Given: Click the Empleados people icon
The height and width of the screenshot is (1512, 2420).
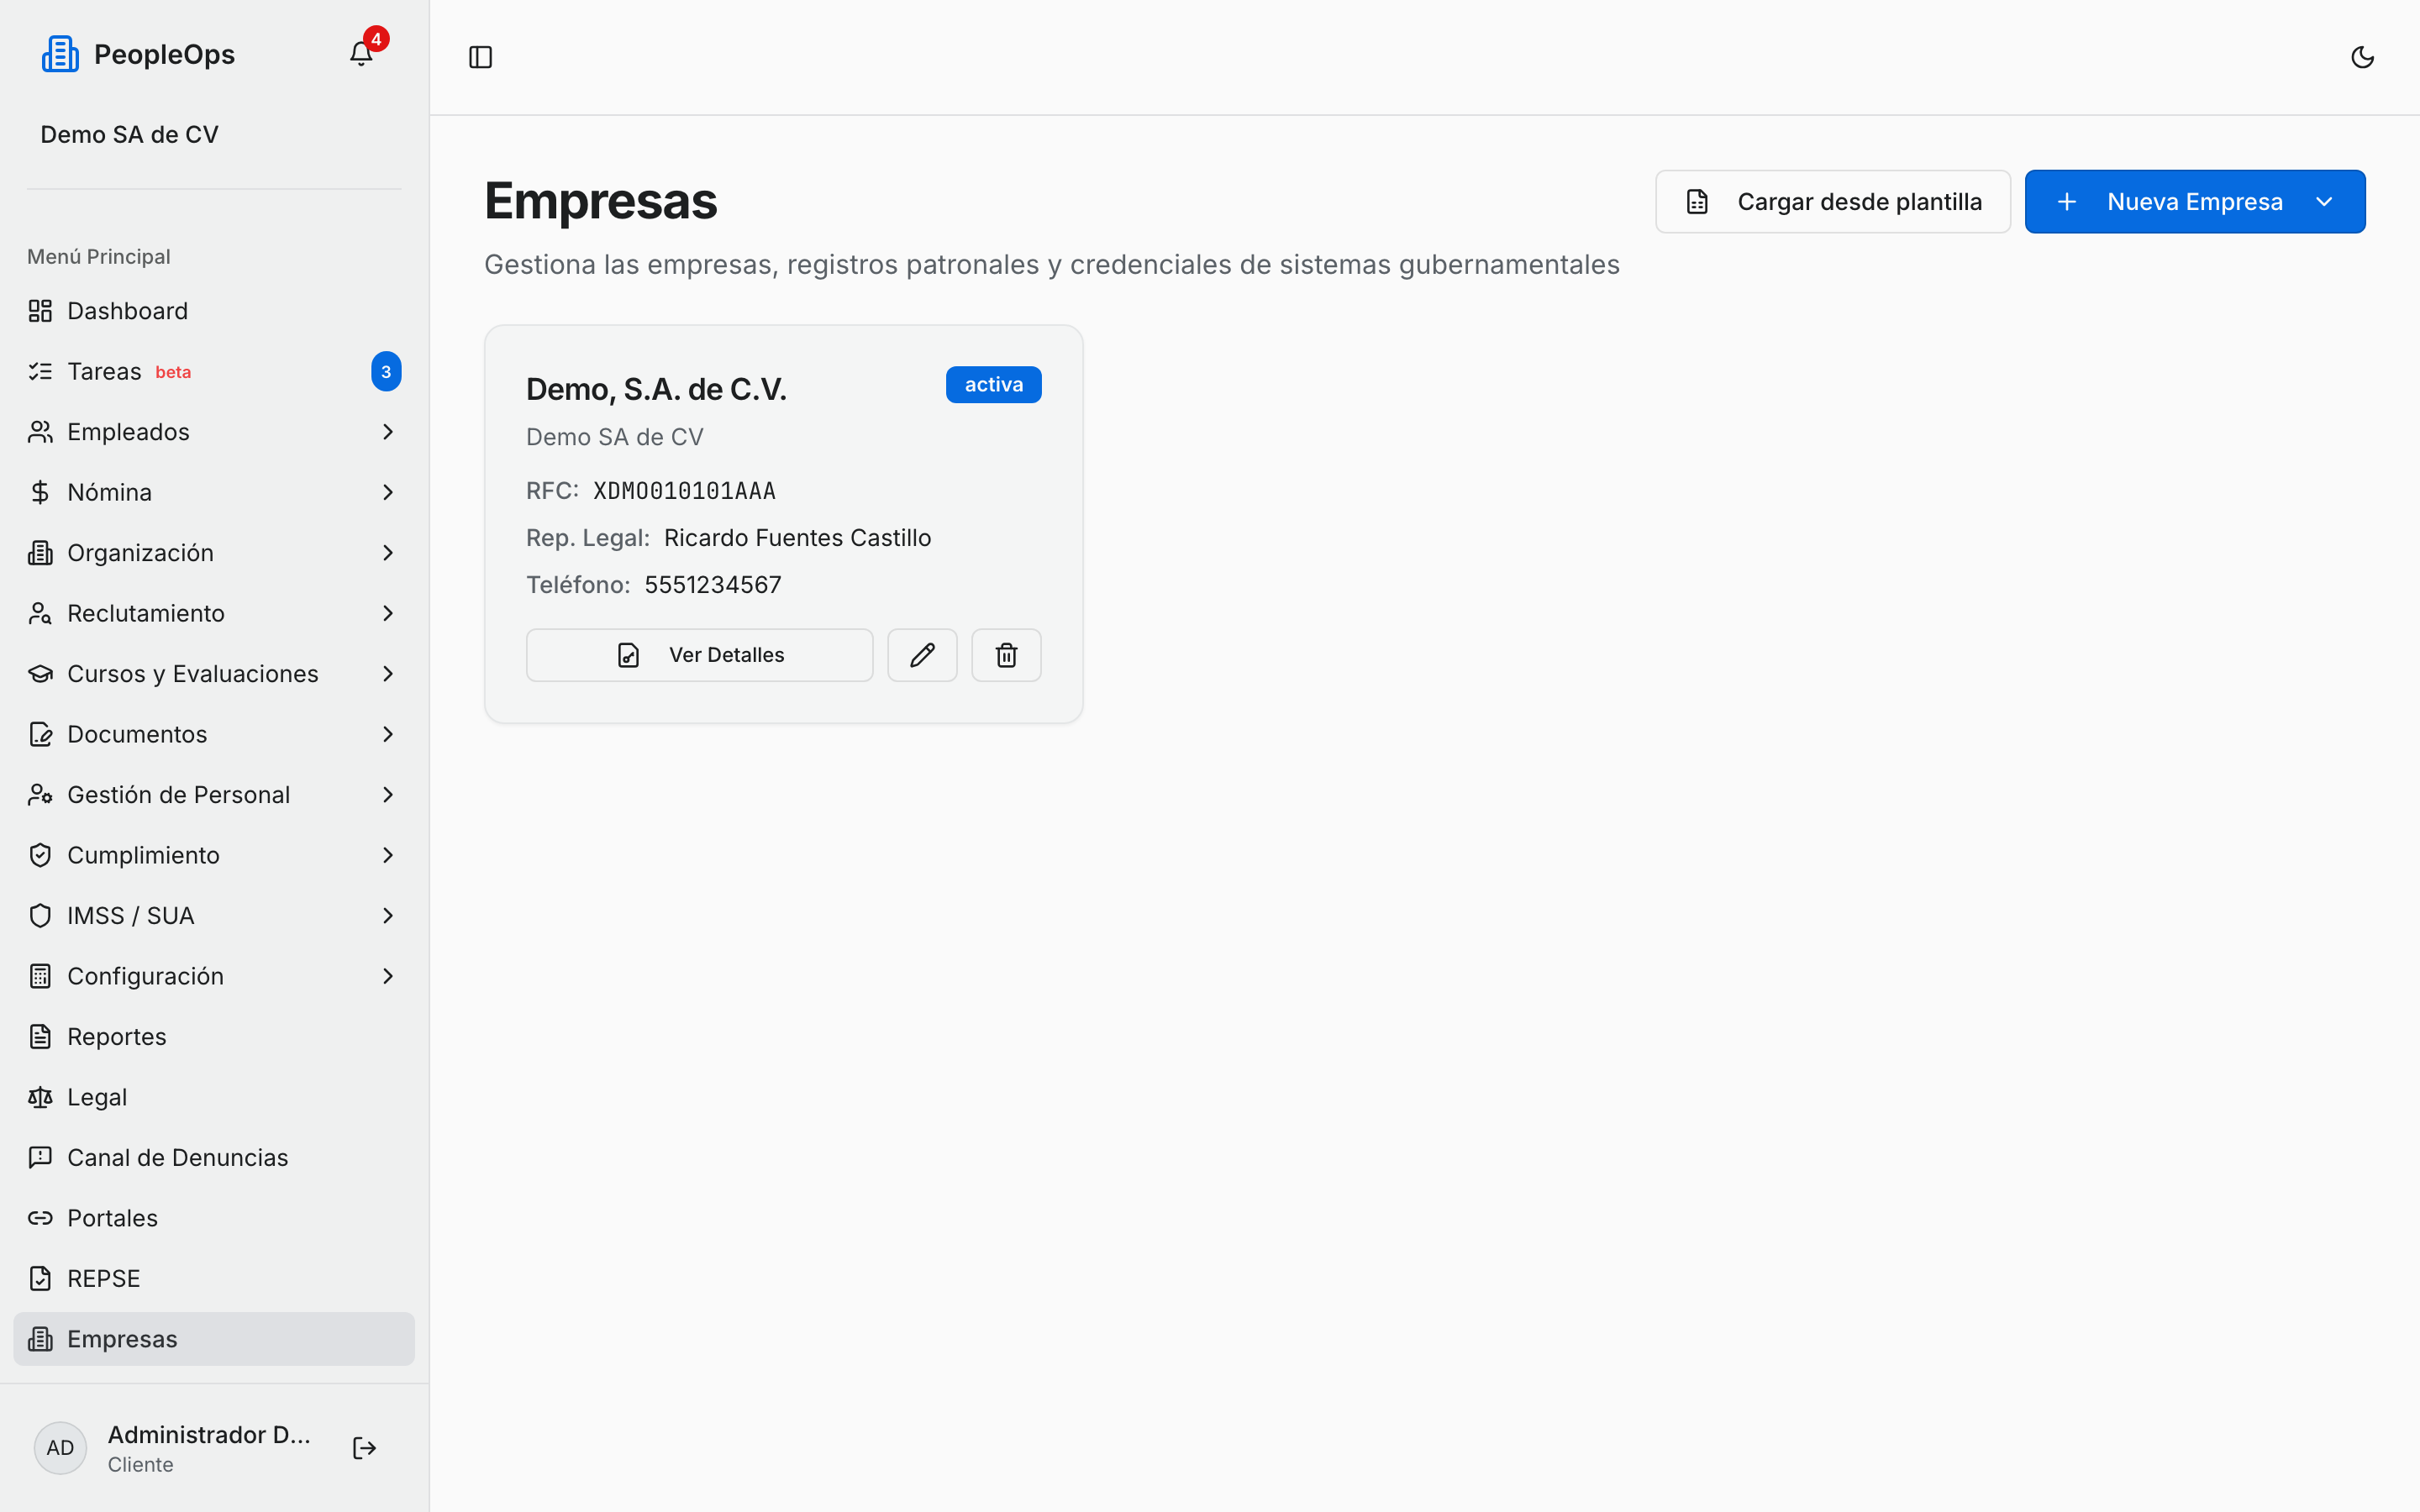Looking at the screenshot, I should tap(40, 432).
